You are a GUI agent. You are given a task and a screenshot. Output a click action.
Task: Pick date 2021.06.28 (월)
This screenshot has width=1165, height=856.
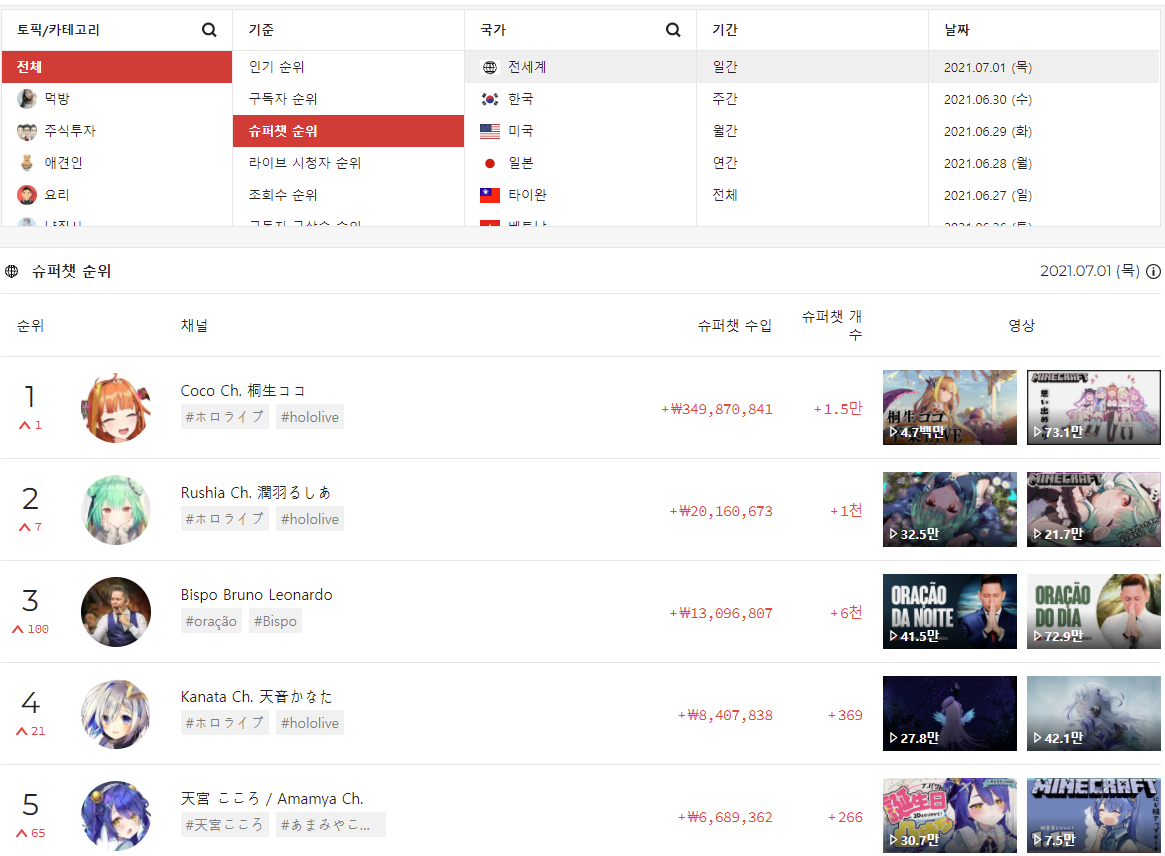click(1044, 163)
